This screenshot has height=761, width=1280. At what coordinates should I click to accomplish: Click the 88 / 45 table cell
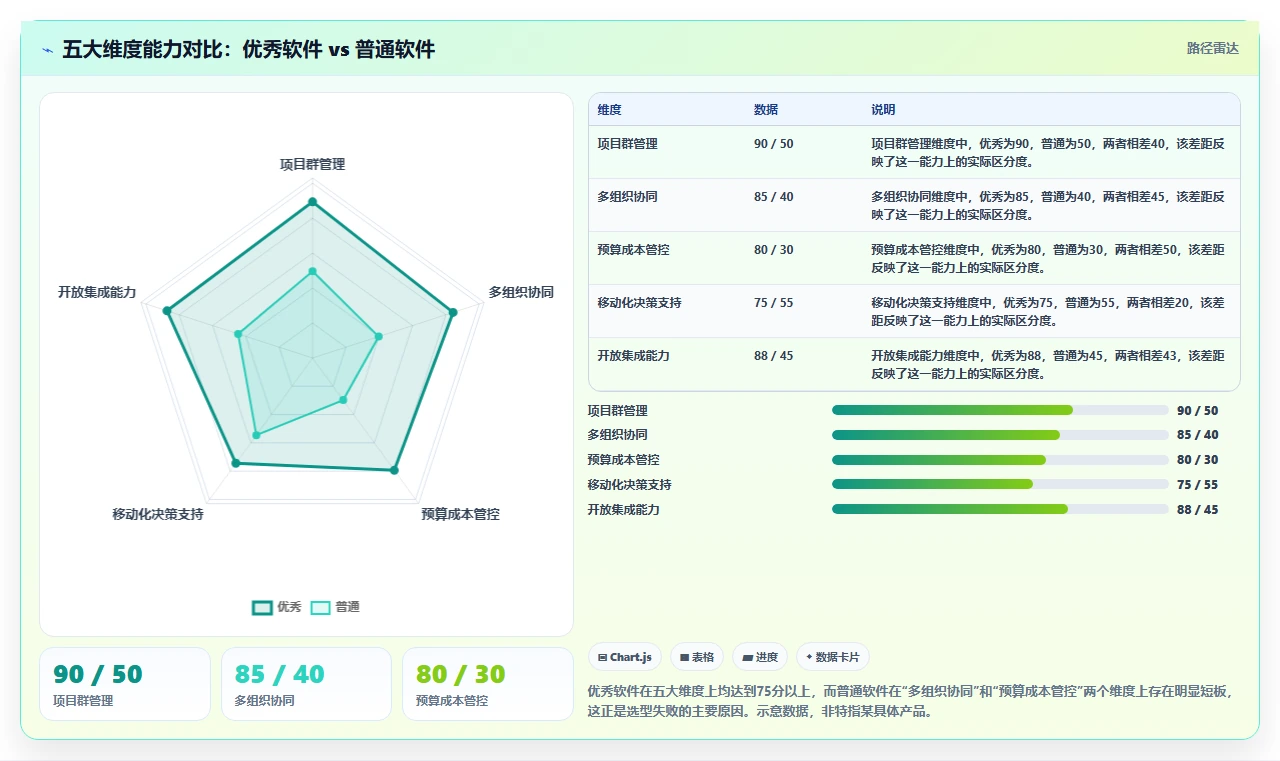(774, 356)
